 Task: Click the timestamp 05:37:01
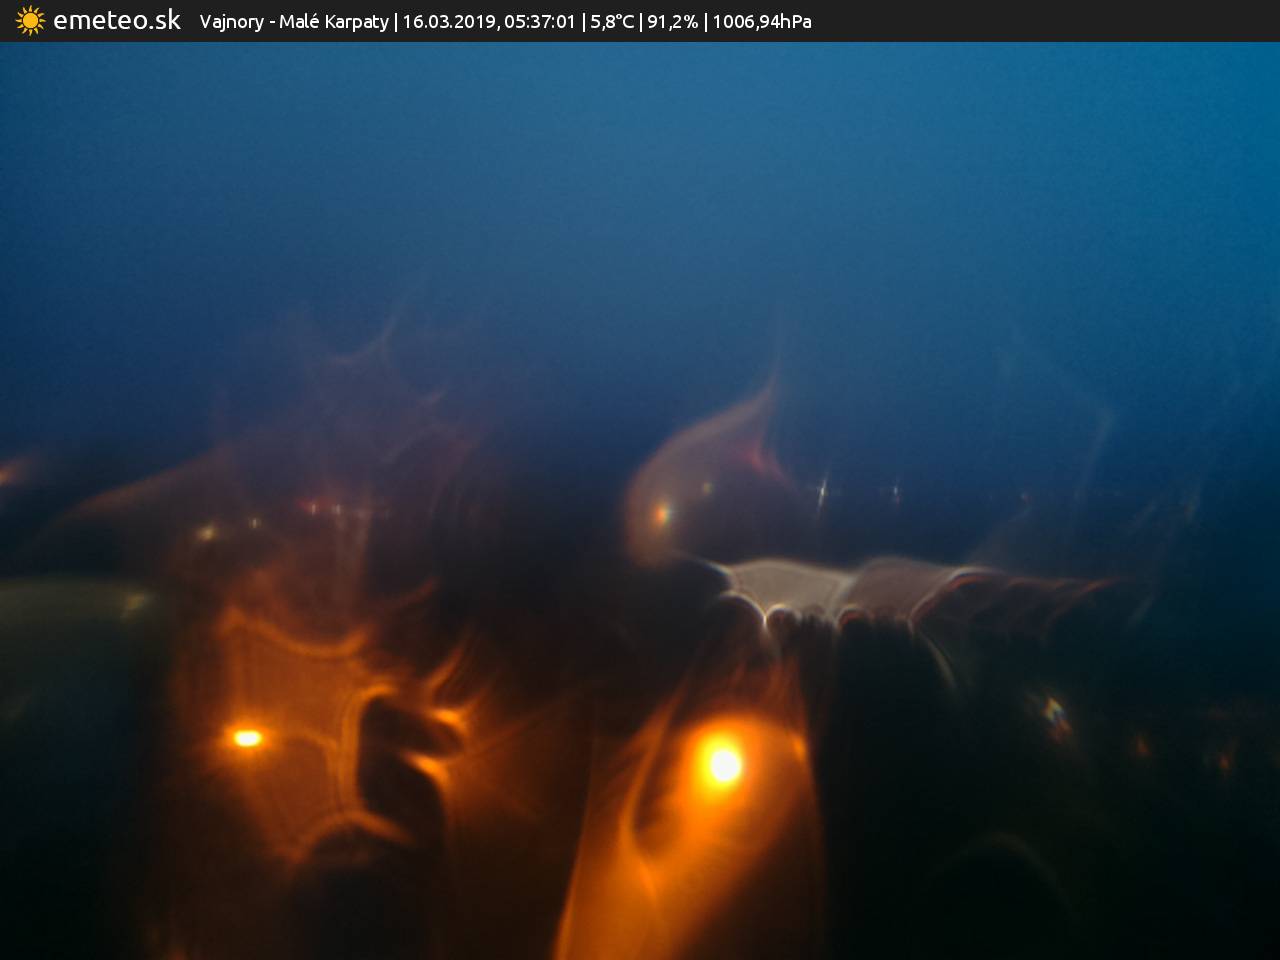540,21
